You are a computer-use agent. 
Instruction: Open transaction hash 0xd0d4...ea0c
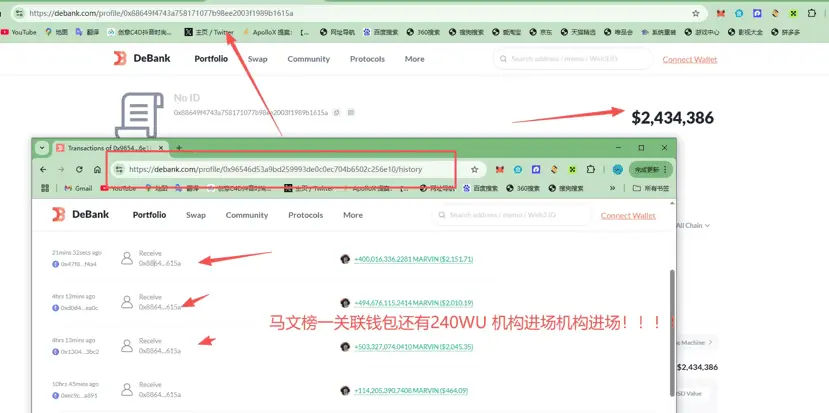[x=79, y=307]
